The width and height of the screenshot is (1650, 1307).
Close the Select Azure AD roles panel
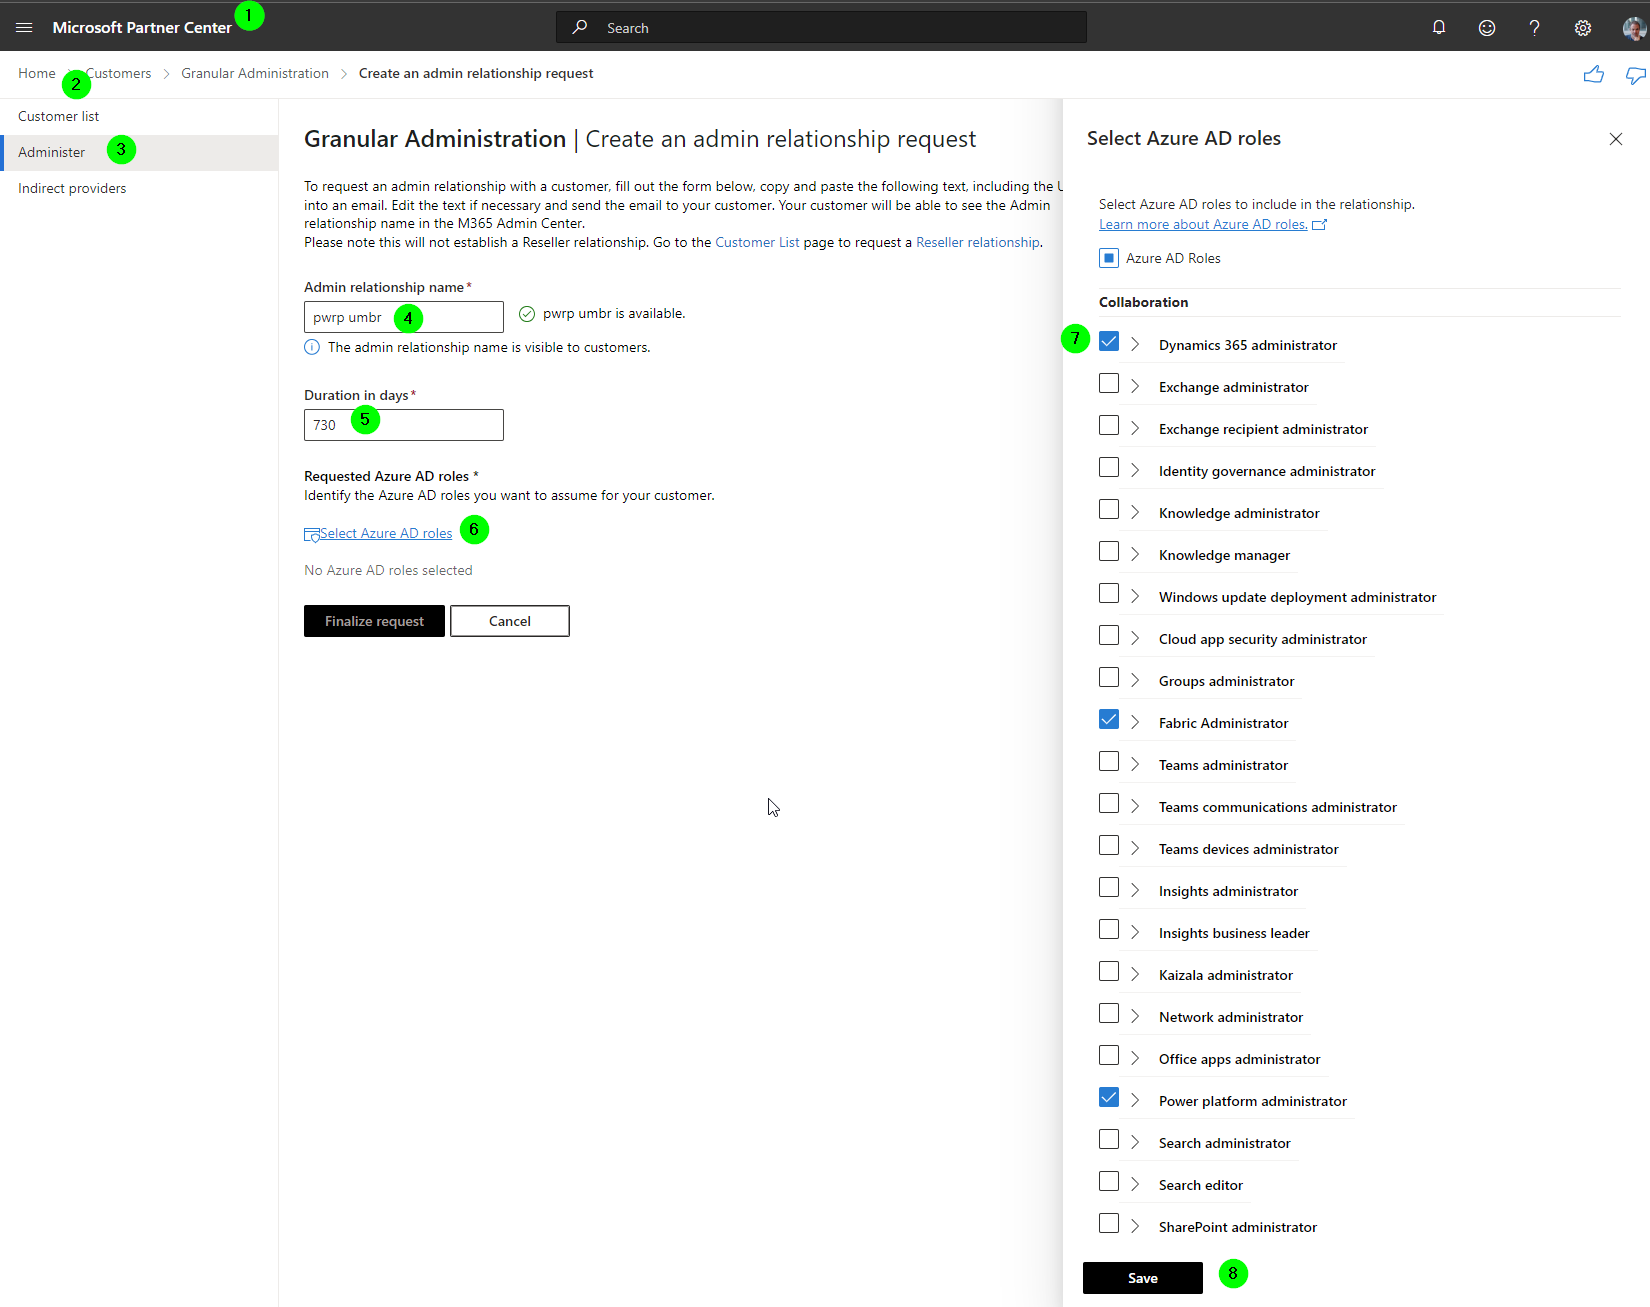click(1616, 139)
